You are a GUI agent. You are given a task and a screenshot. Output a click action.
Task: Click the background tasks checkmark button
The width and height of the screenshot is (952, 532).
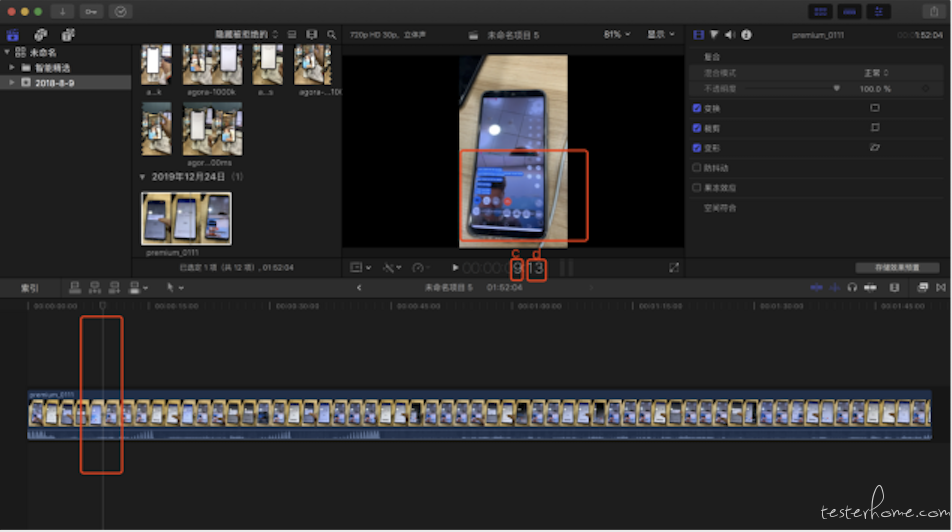(120, 12)
